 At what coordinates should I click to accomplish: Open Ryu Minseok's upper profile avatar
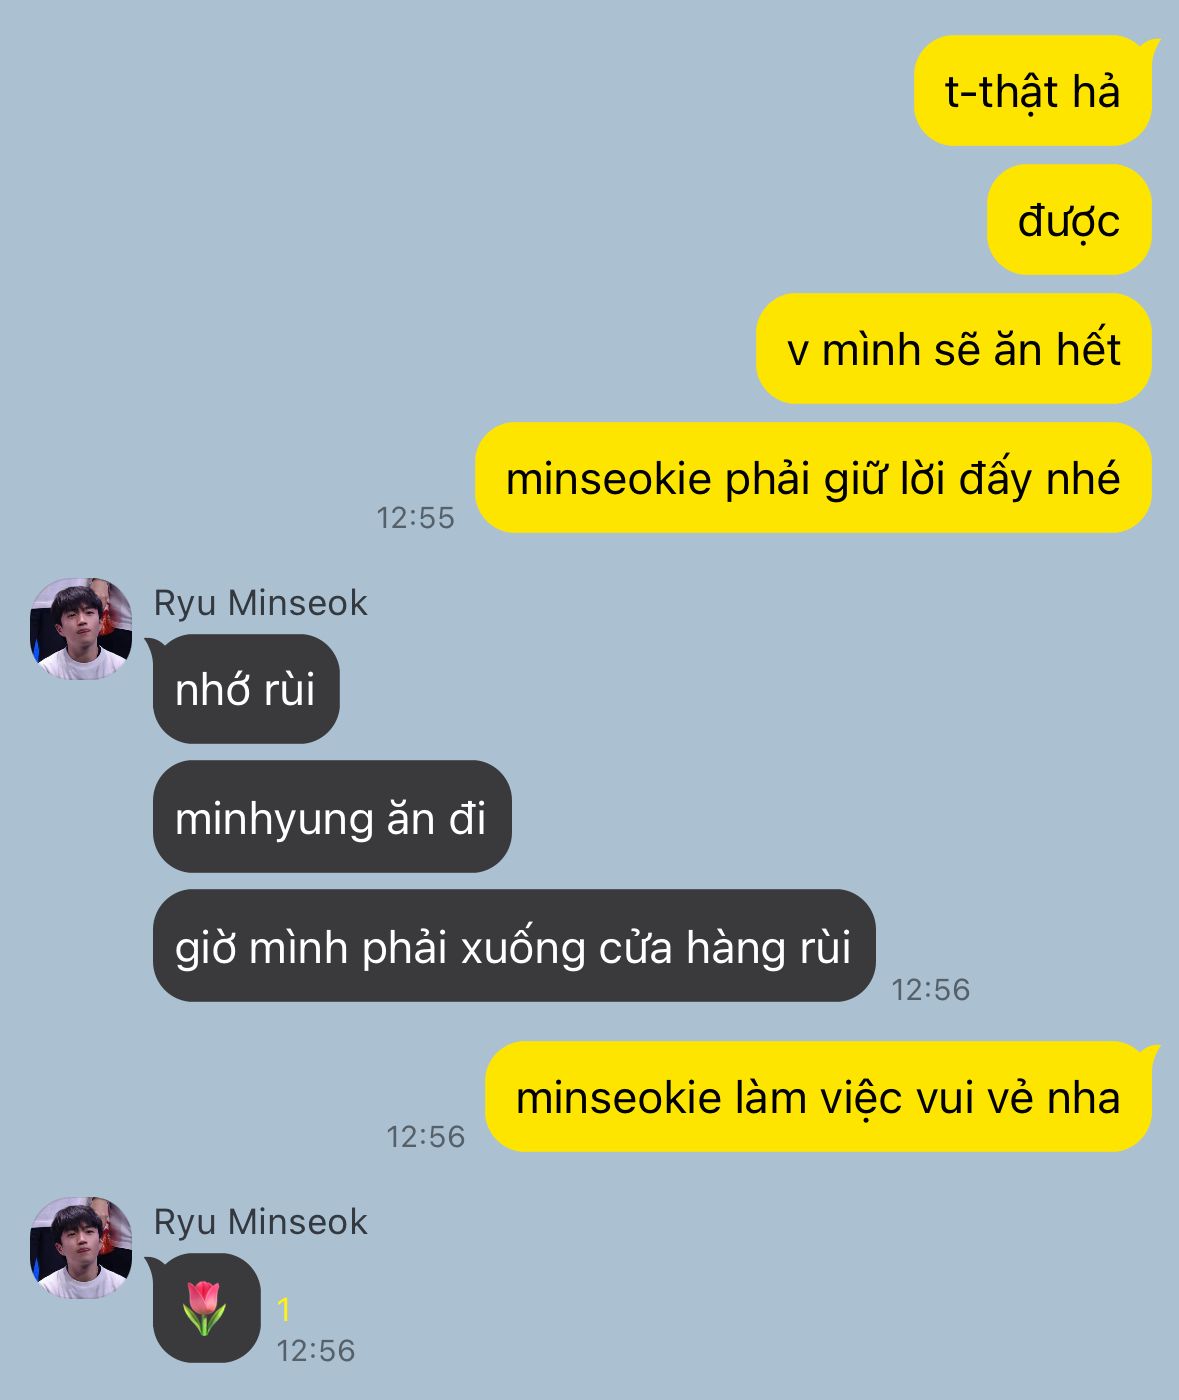click(x=81, y=628)
